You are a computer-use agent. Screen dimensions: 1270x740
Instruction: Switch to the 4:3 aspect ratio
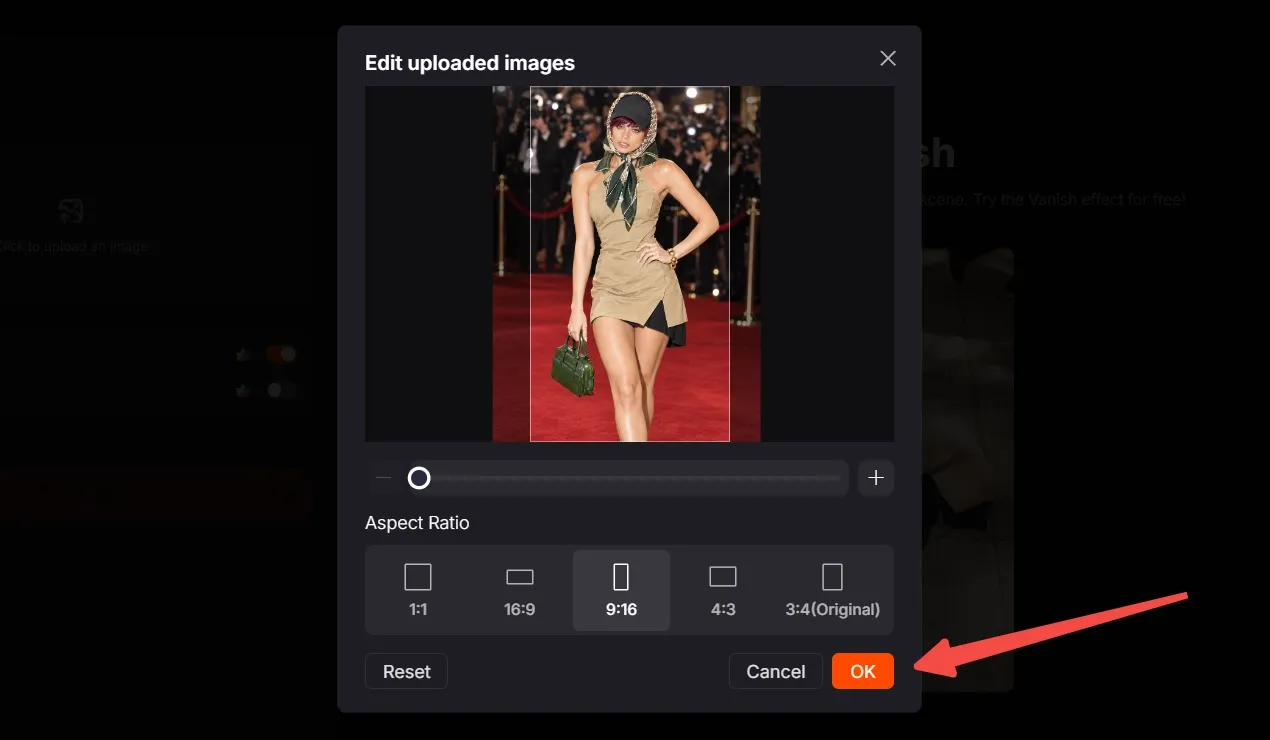(x=723, y=590)
